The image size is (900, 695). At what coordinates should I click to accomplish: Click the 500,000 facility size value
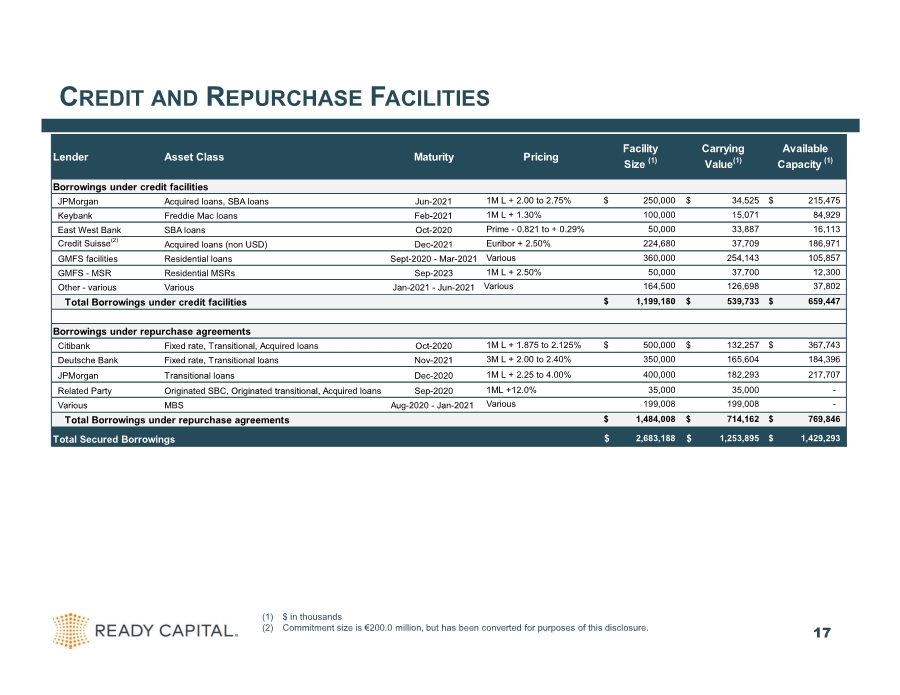point(659,345)
